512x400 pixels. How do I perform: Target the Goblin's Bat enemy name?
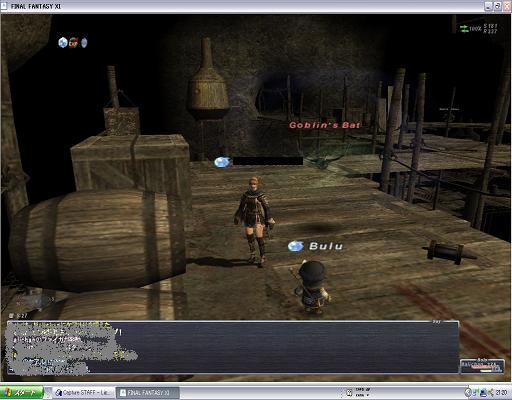(x=325, y=125)
